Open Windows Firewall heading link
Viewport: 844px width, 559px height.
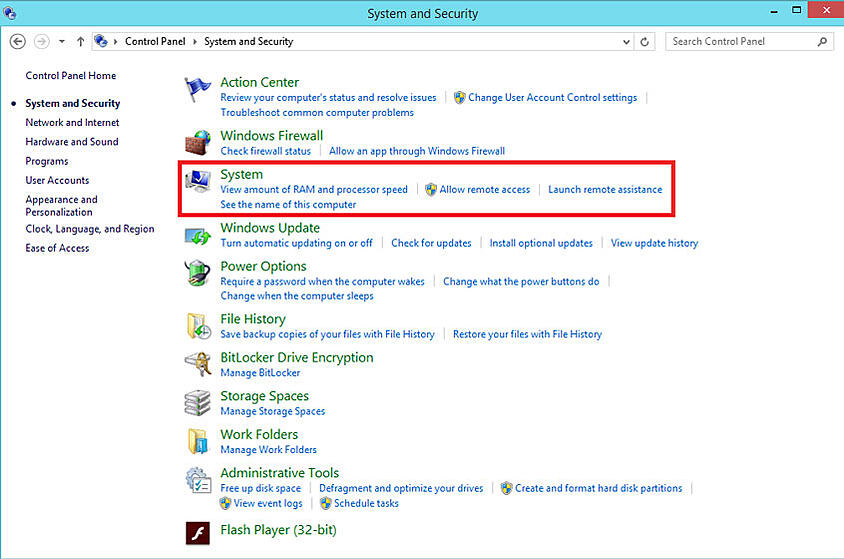click(271, 136)
